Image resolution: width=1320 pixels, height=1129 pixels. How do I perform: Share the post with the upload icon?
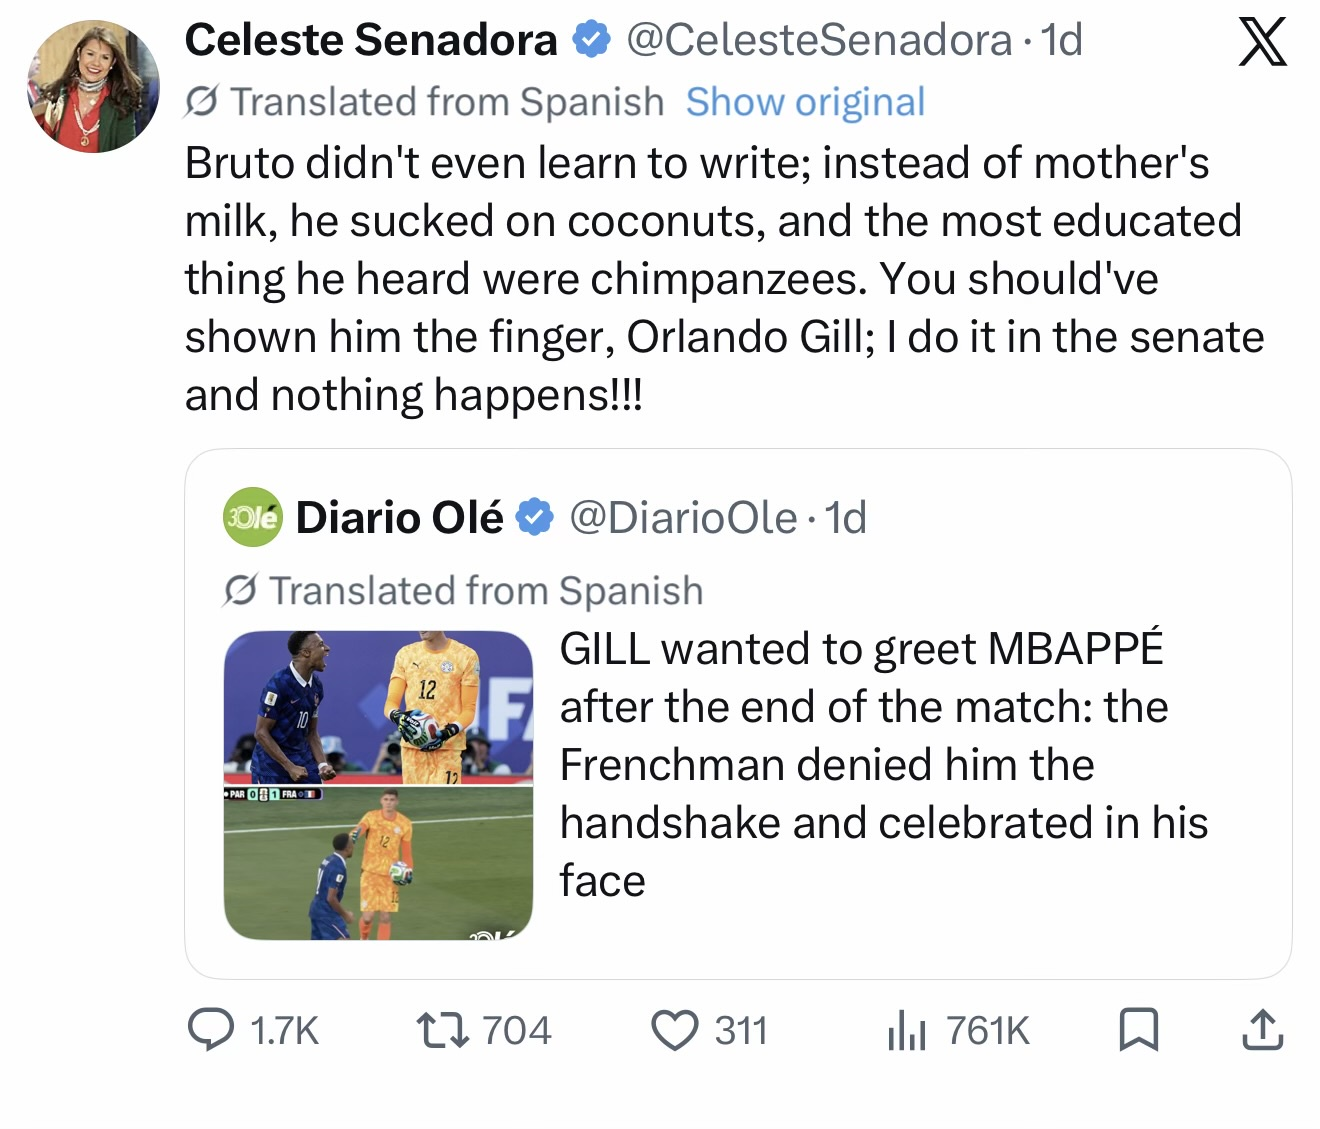(1262, 1030)
